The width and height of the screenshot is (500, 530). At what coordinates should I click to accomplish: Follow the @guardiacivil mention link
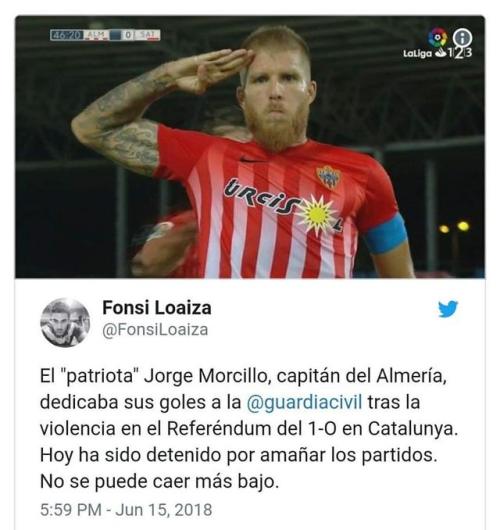pos(305,402)
